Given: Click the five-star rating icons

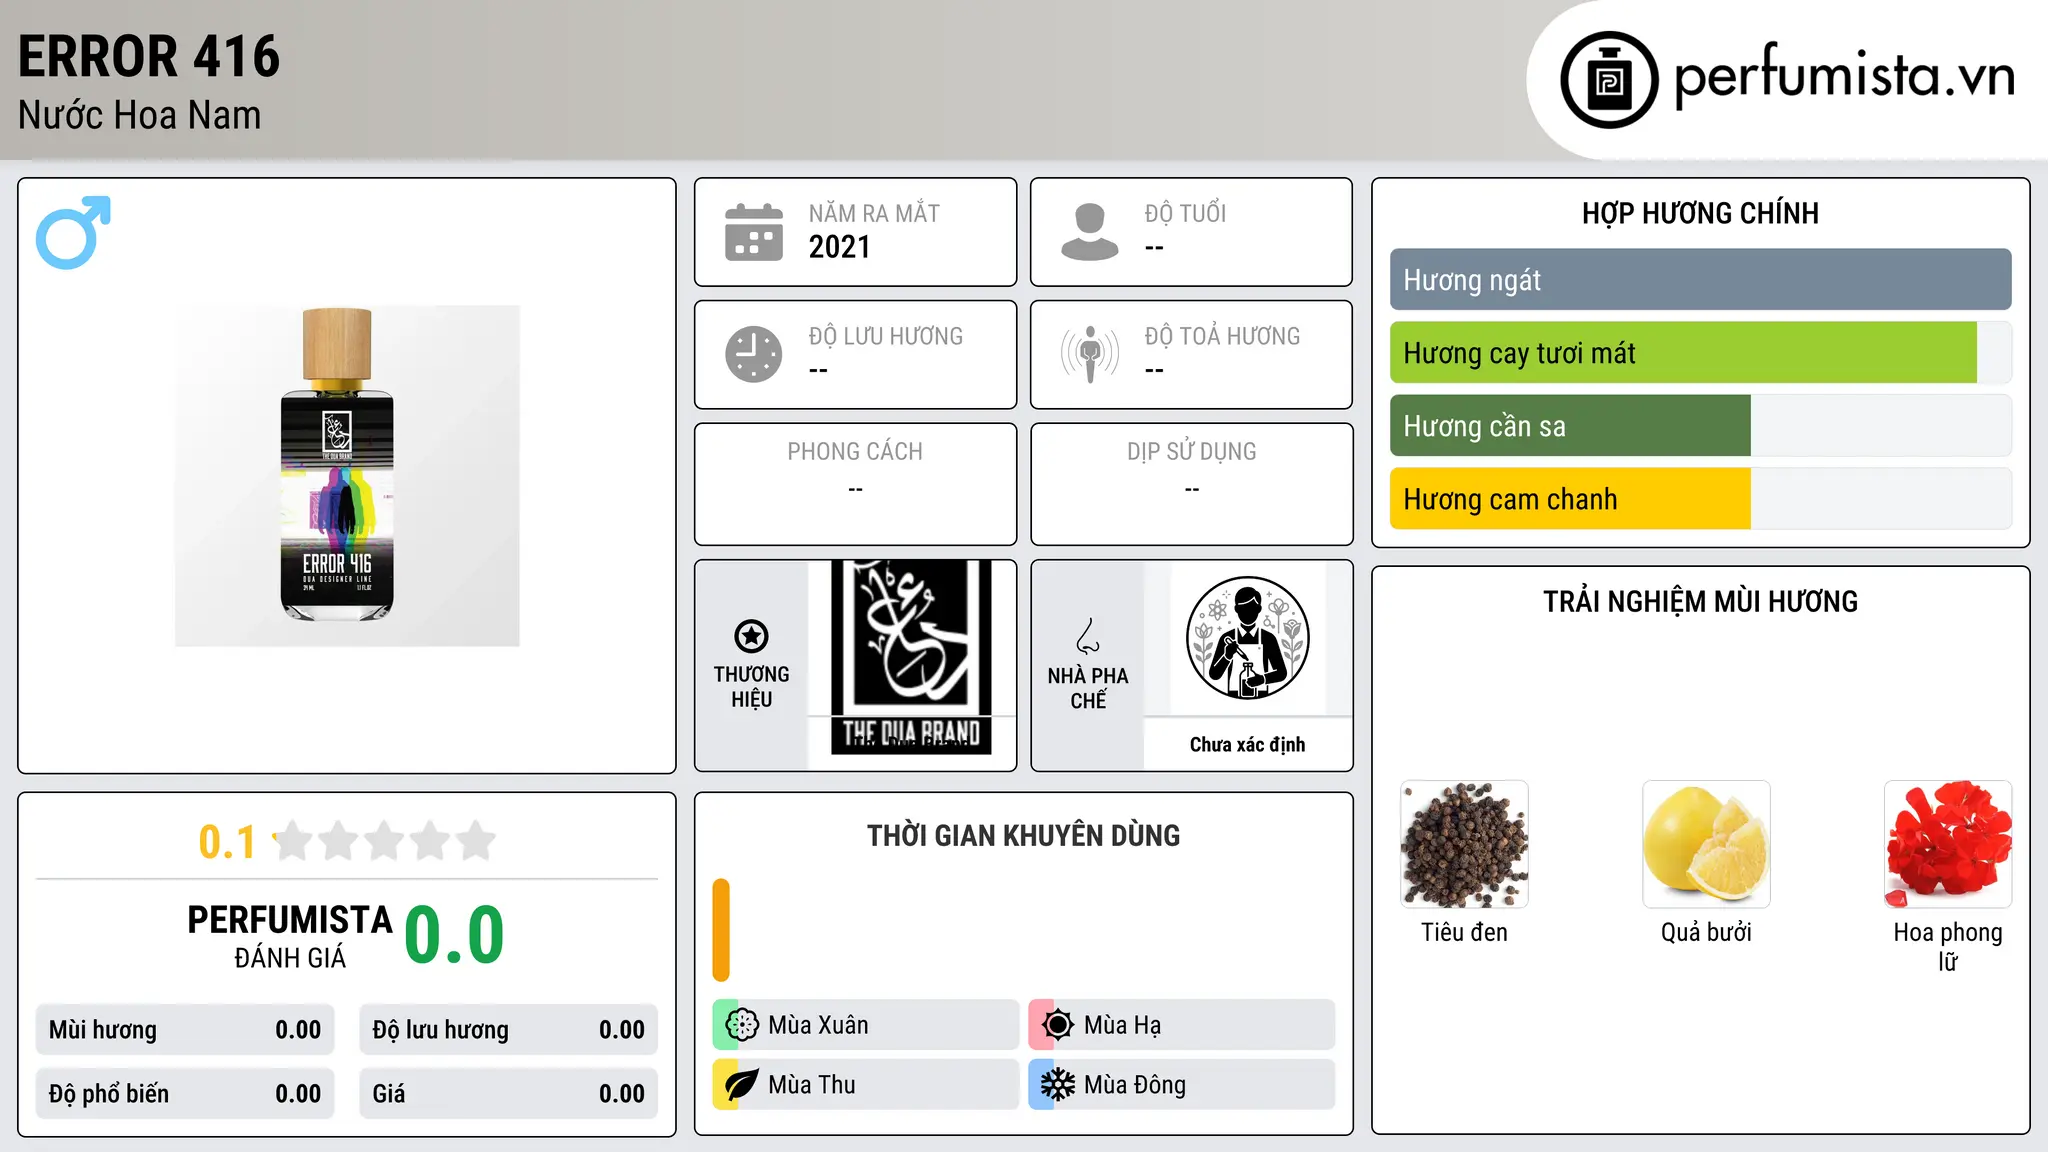Looking at the screenshot, I should coord(385,841).
